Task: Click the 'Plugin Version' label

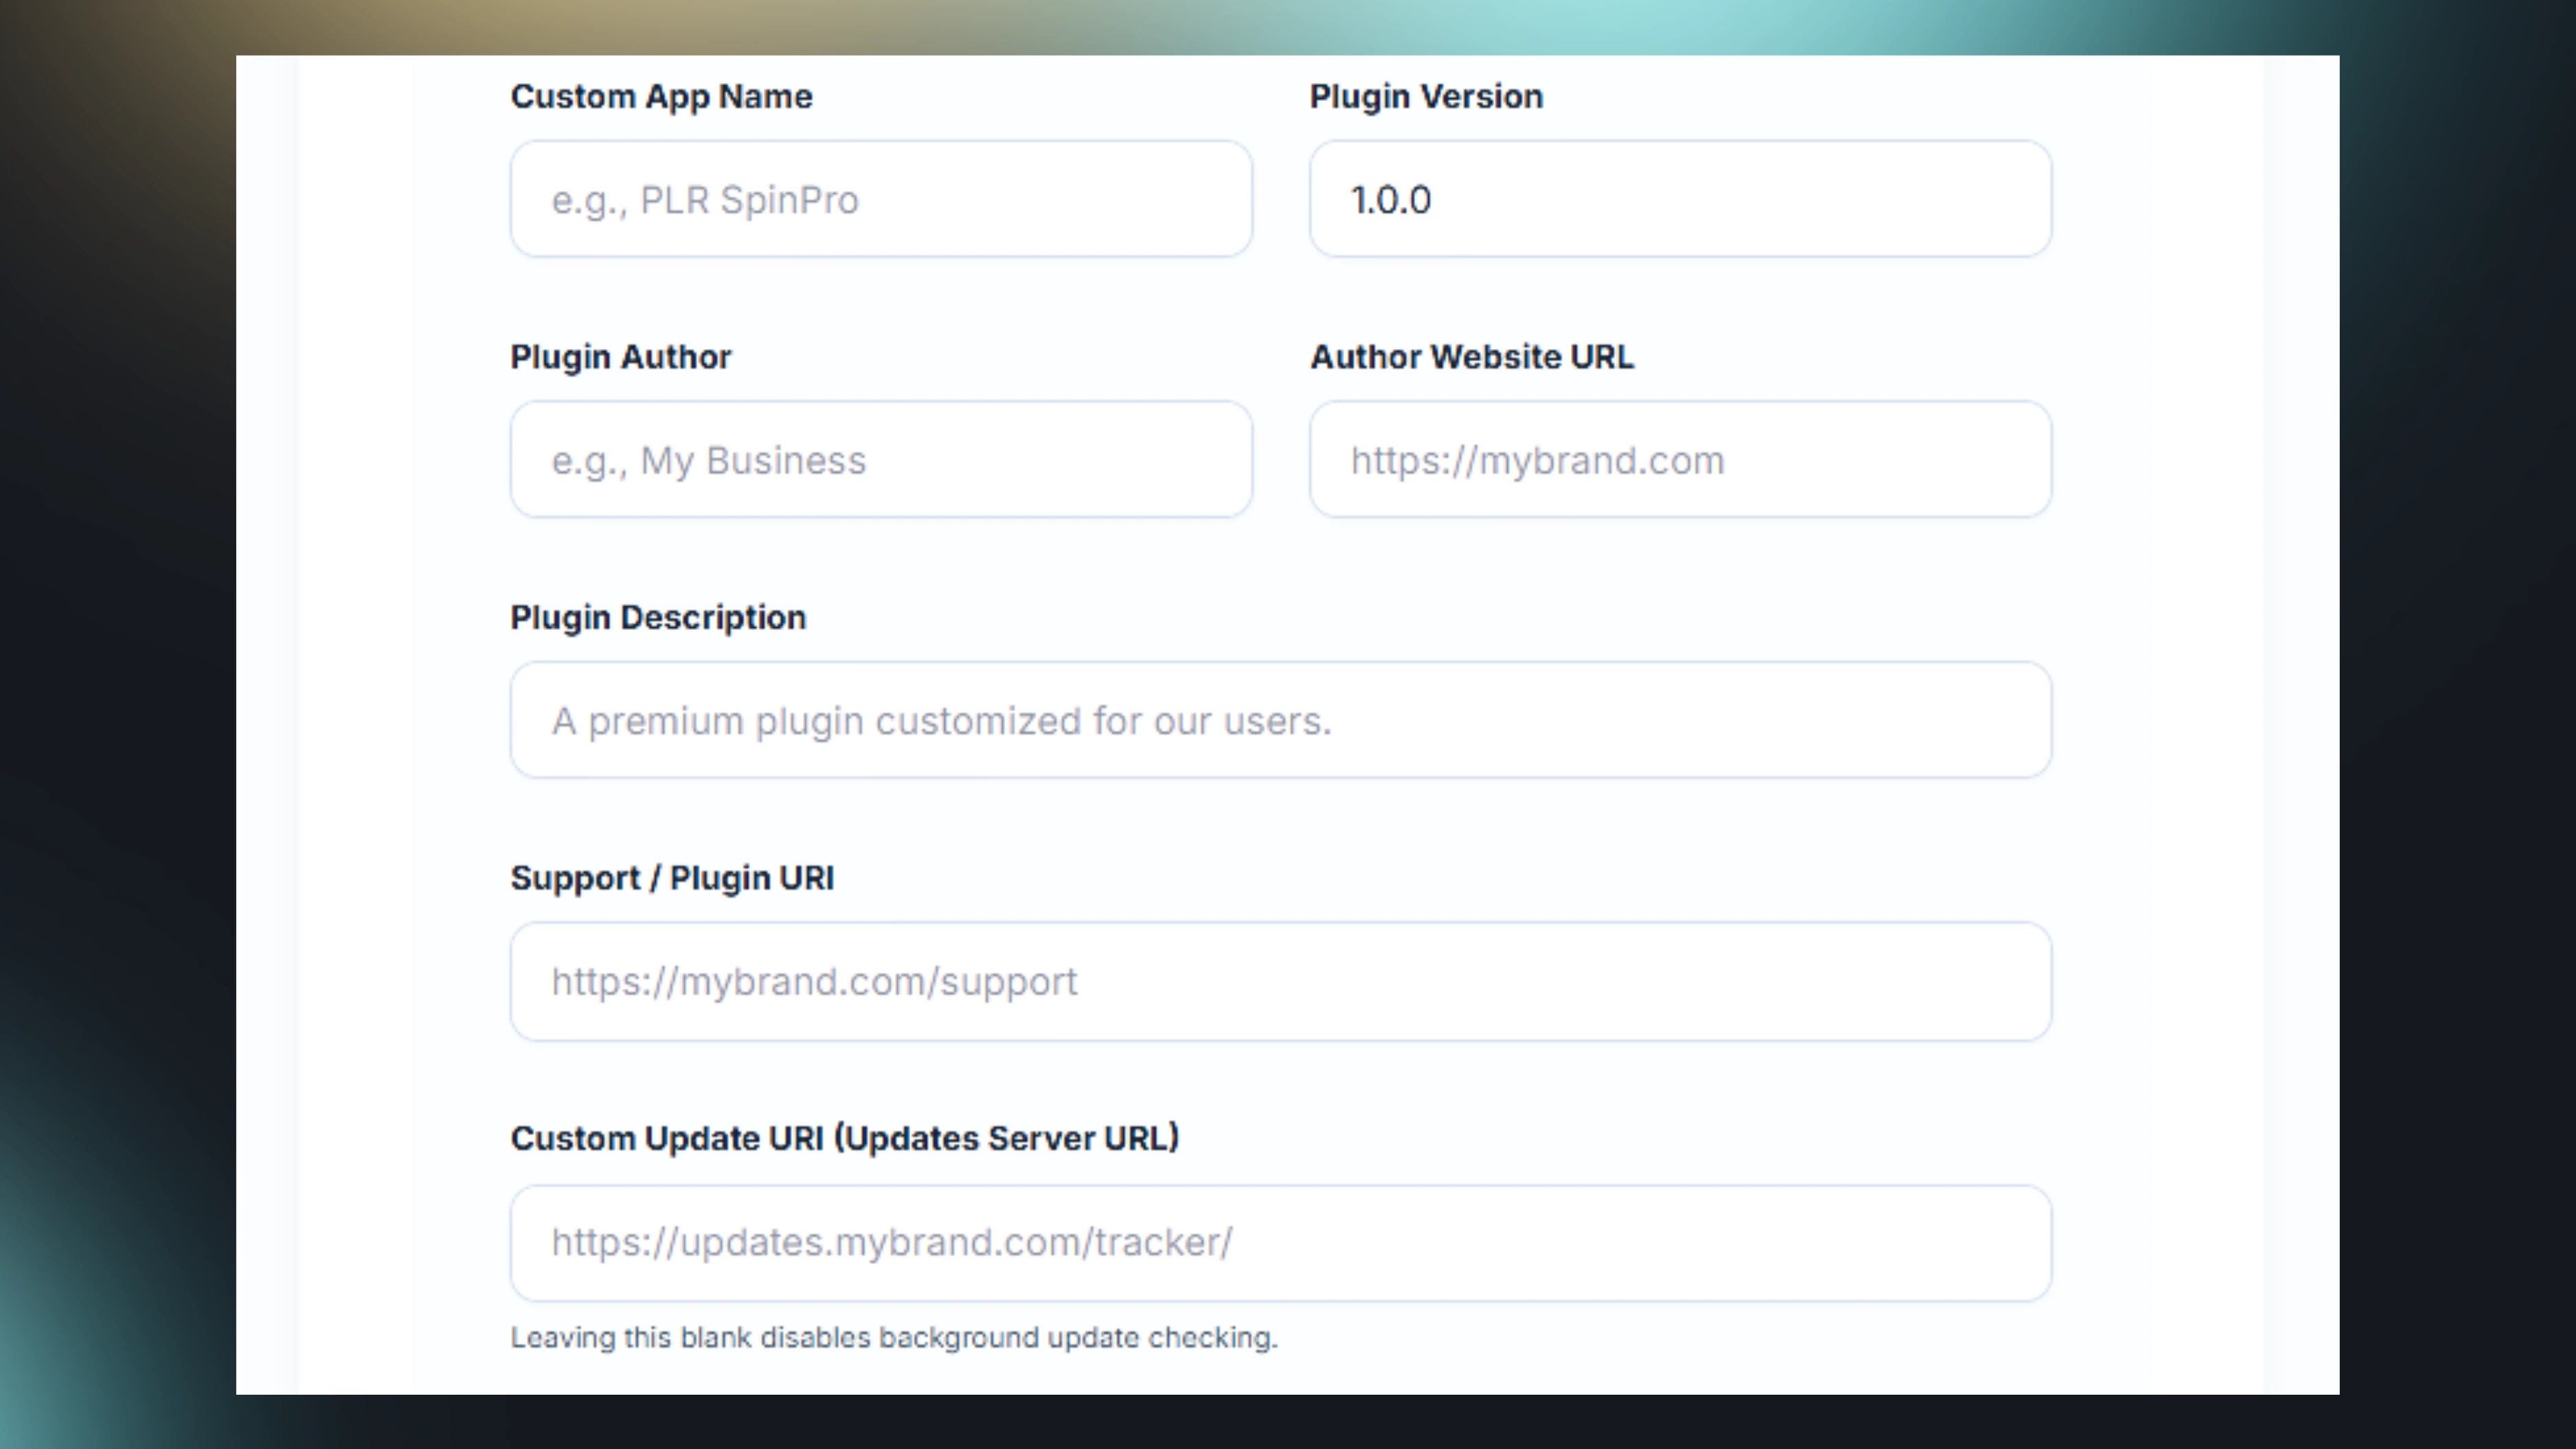Action: coord(1426,97)
